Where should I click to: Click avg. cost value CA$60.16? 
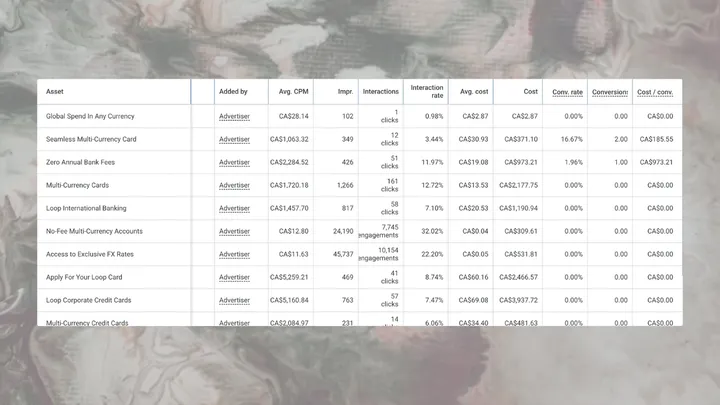click(x=473, y=277)
